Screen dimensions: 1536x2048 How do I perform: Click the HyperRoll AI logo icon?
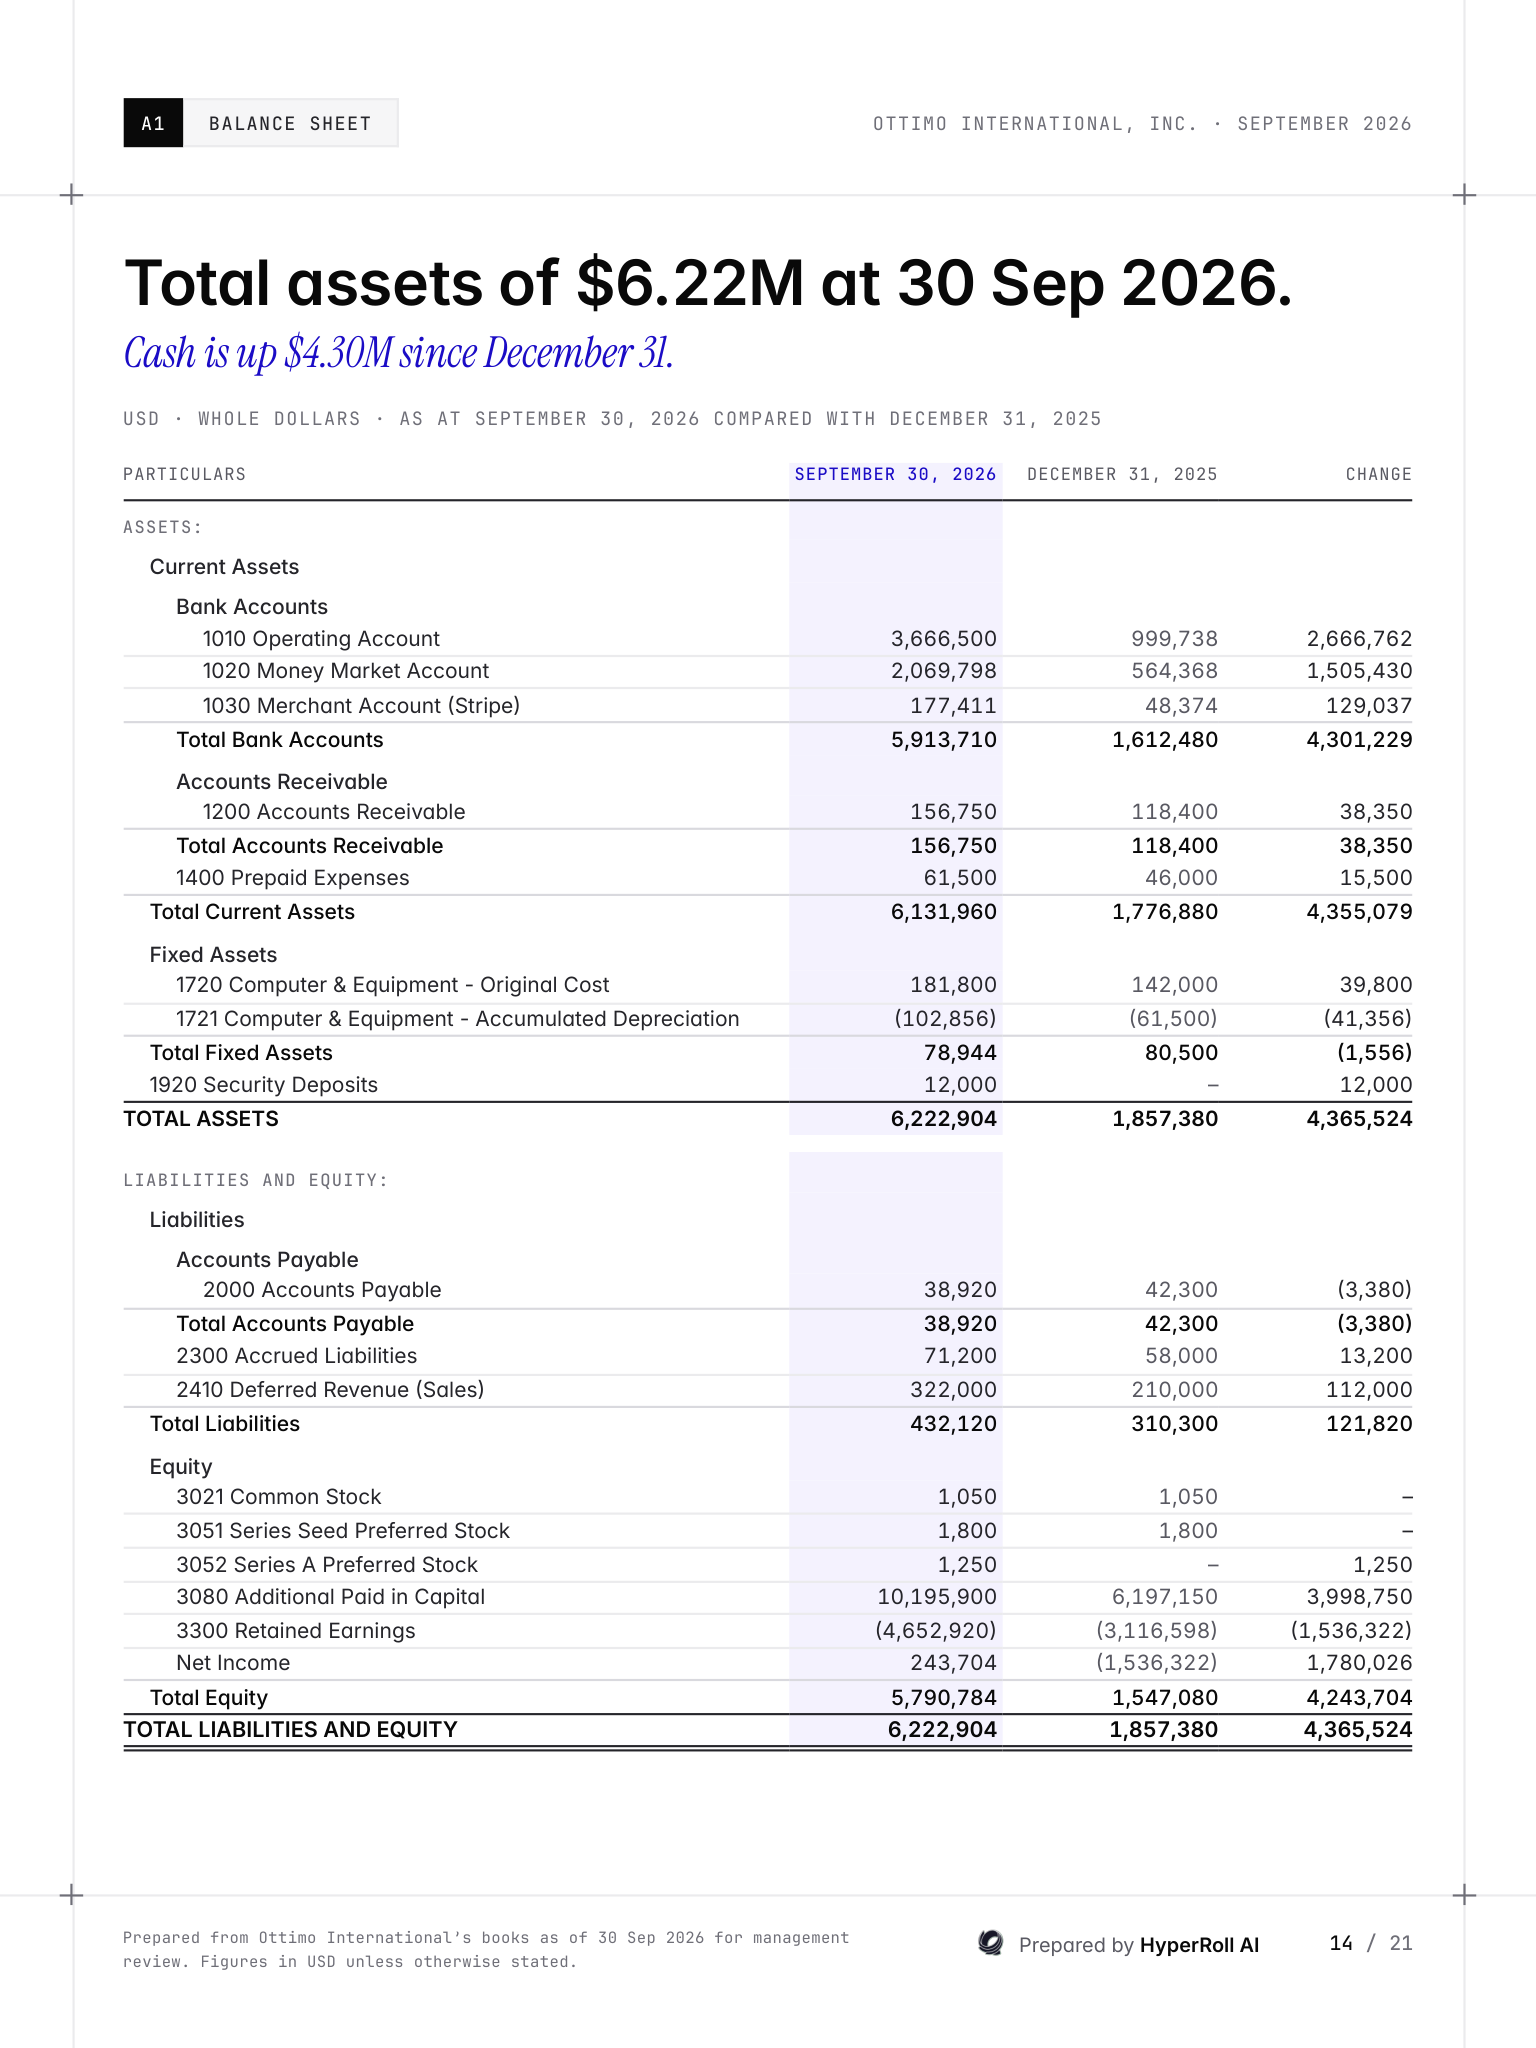990,1943
